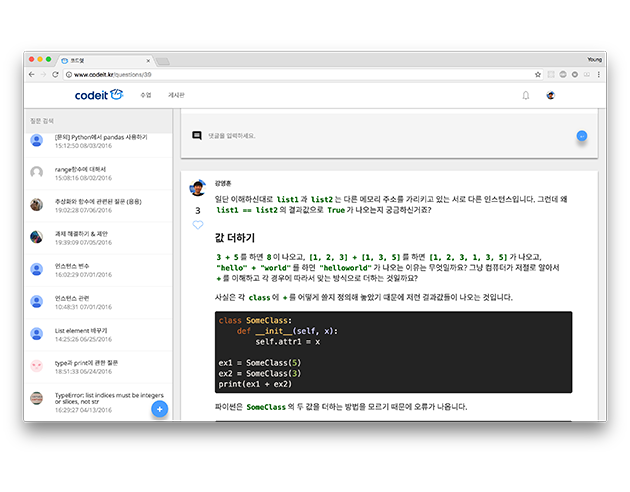Open the notifications bell
630x492 pixels.
pyautogui.click(x=526, y=95)
